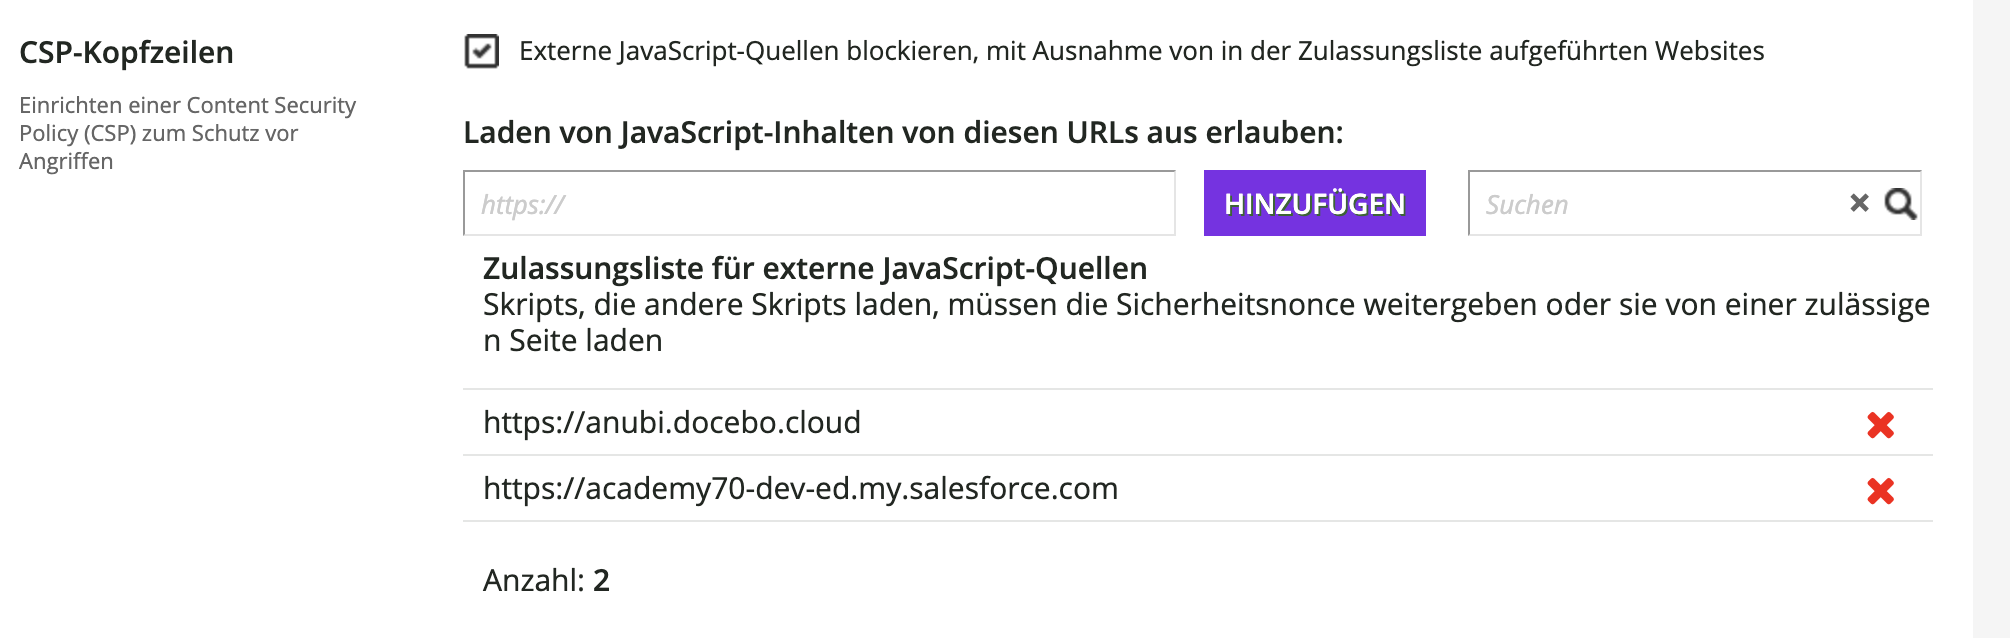
Task: Select the https://anubi.docebo.cloud list entry
Action: point(672,423)
